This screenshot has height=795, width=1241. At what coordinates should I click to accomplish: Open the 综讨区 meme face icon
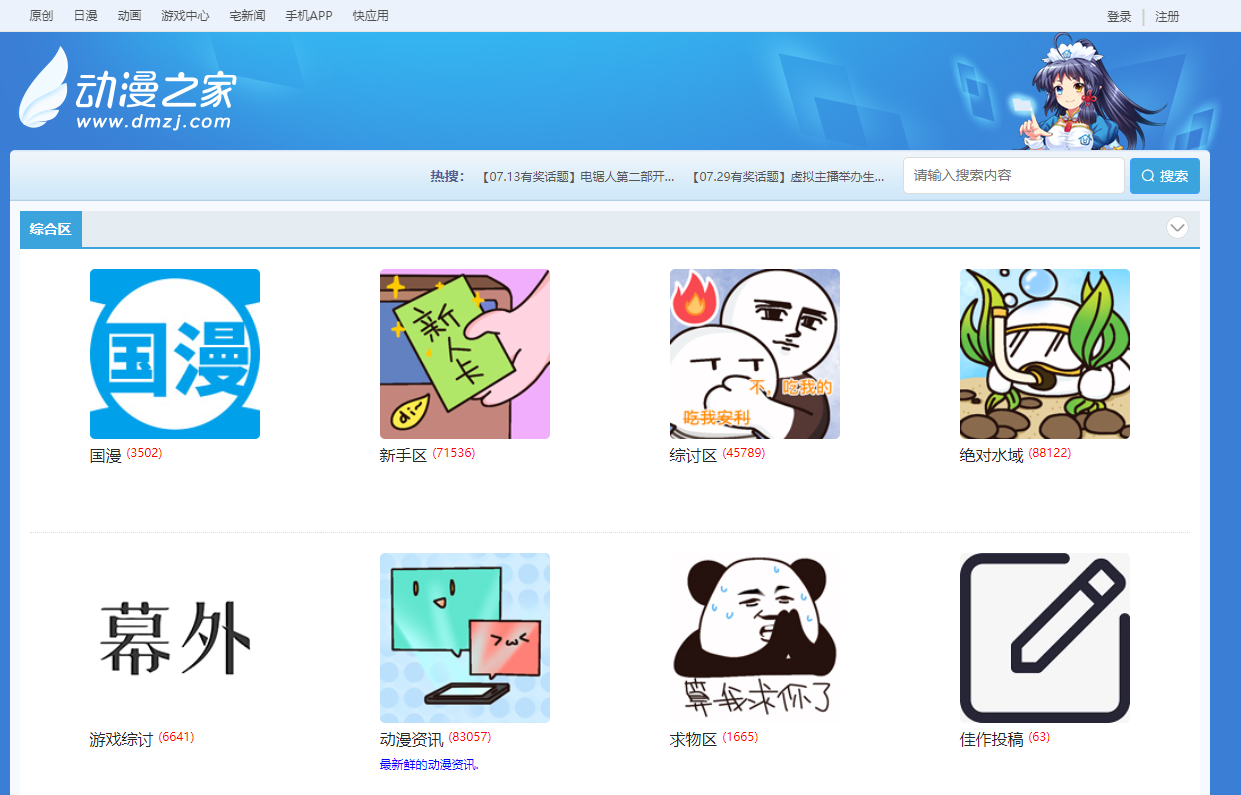tap(755, 354)
